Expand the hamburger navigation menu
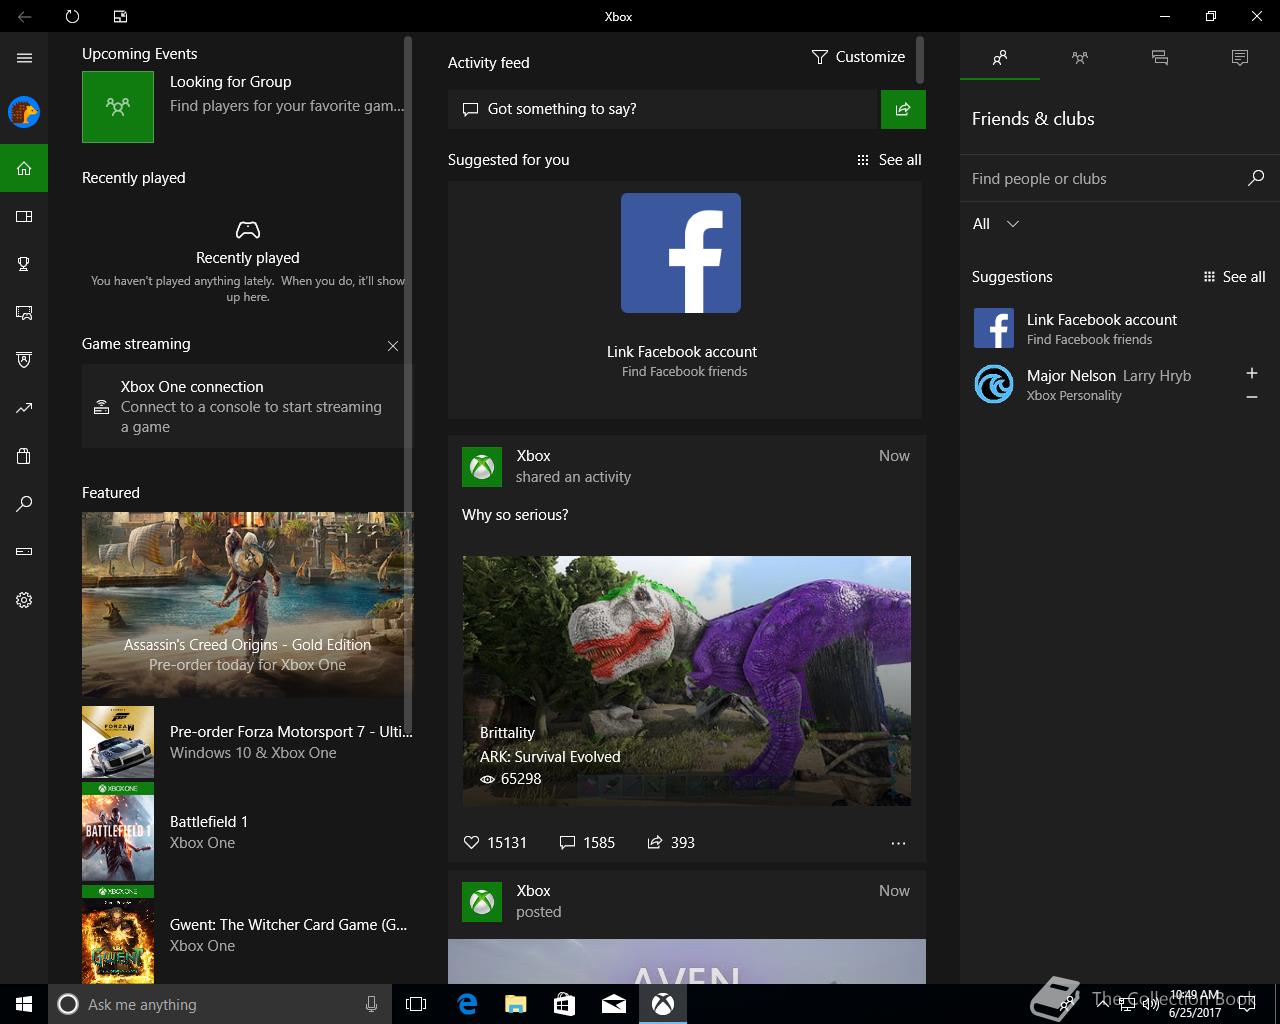Viewport: 1280px width, 1024px height. (24, 58)
